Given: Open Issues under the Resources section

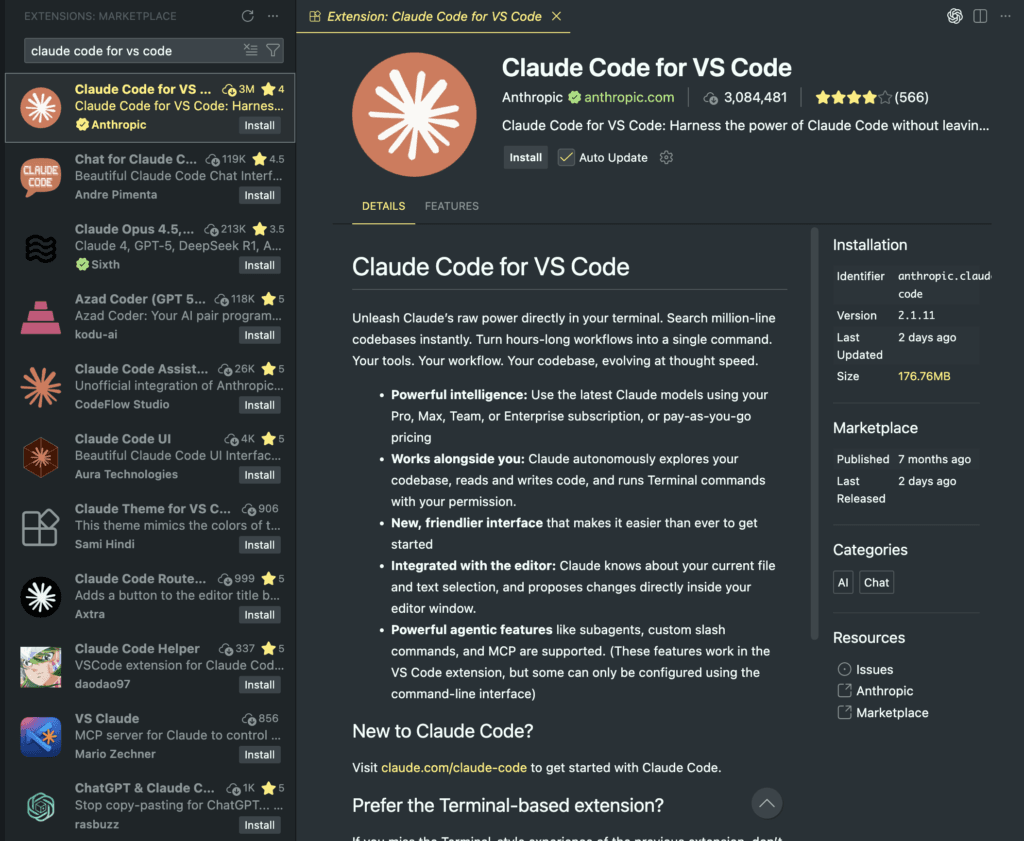Looking at the screenshot, I should (875, 669).
